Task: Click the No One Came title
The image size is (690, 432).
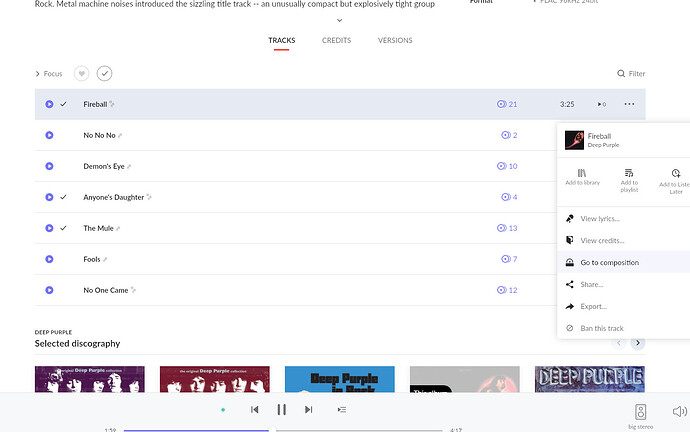Action: point(106,290)
